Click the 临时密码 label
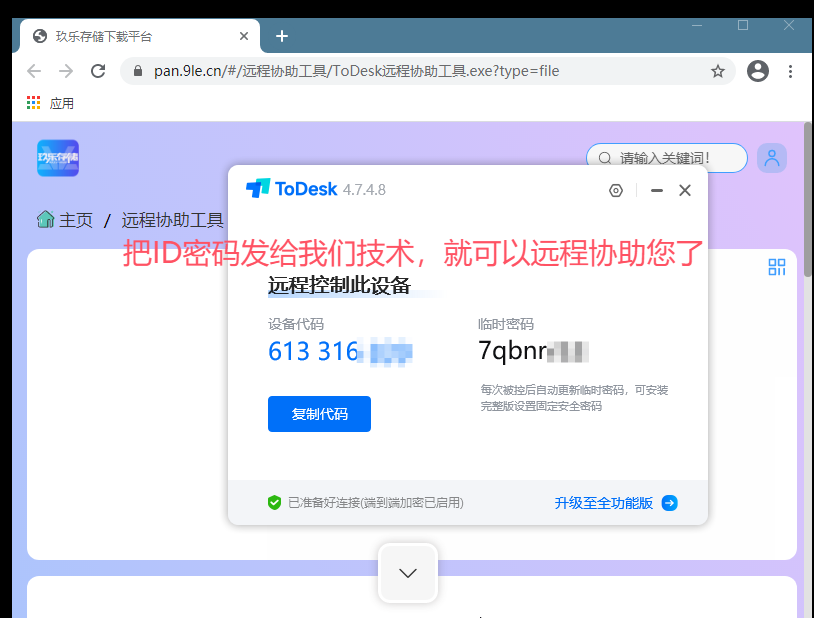This screenshot has height=618, width=814. pos(506,324)
